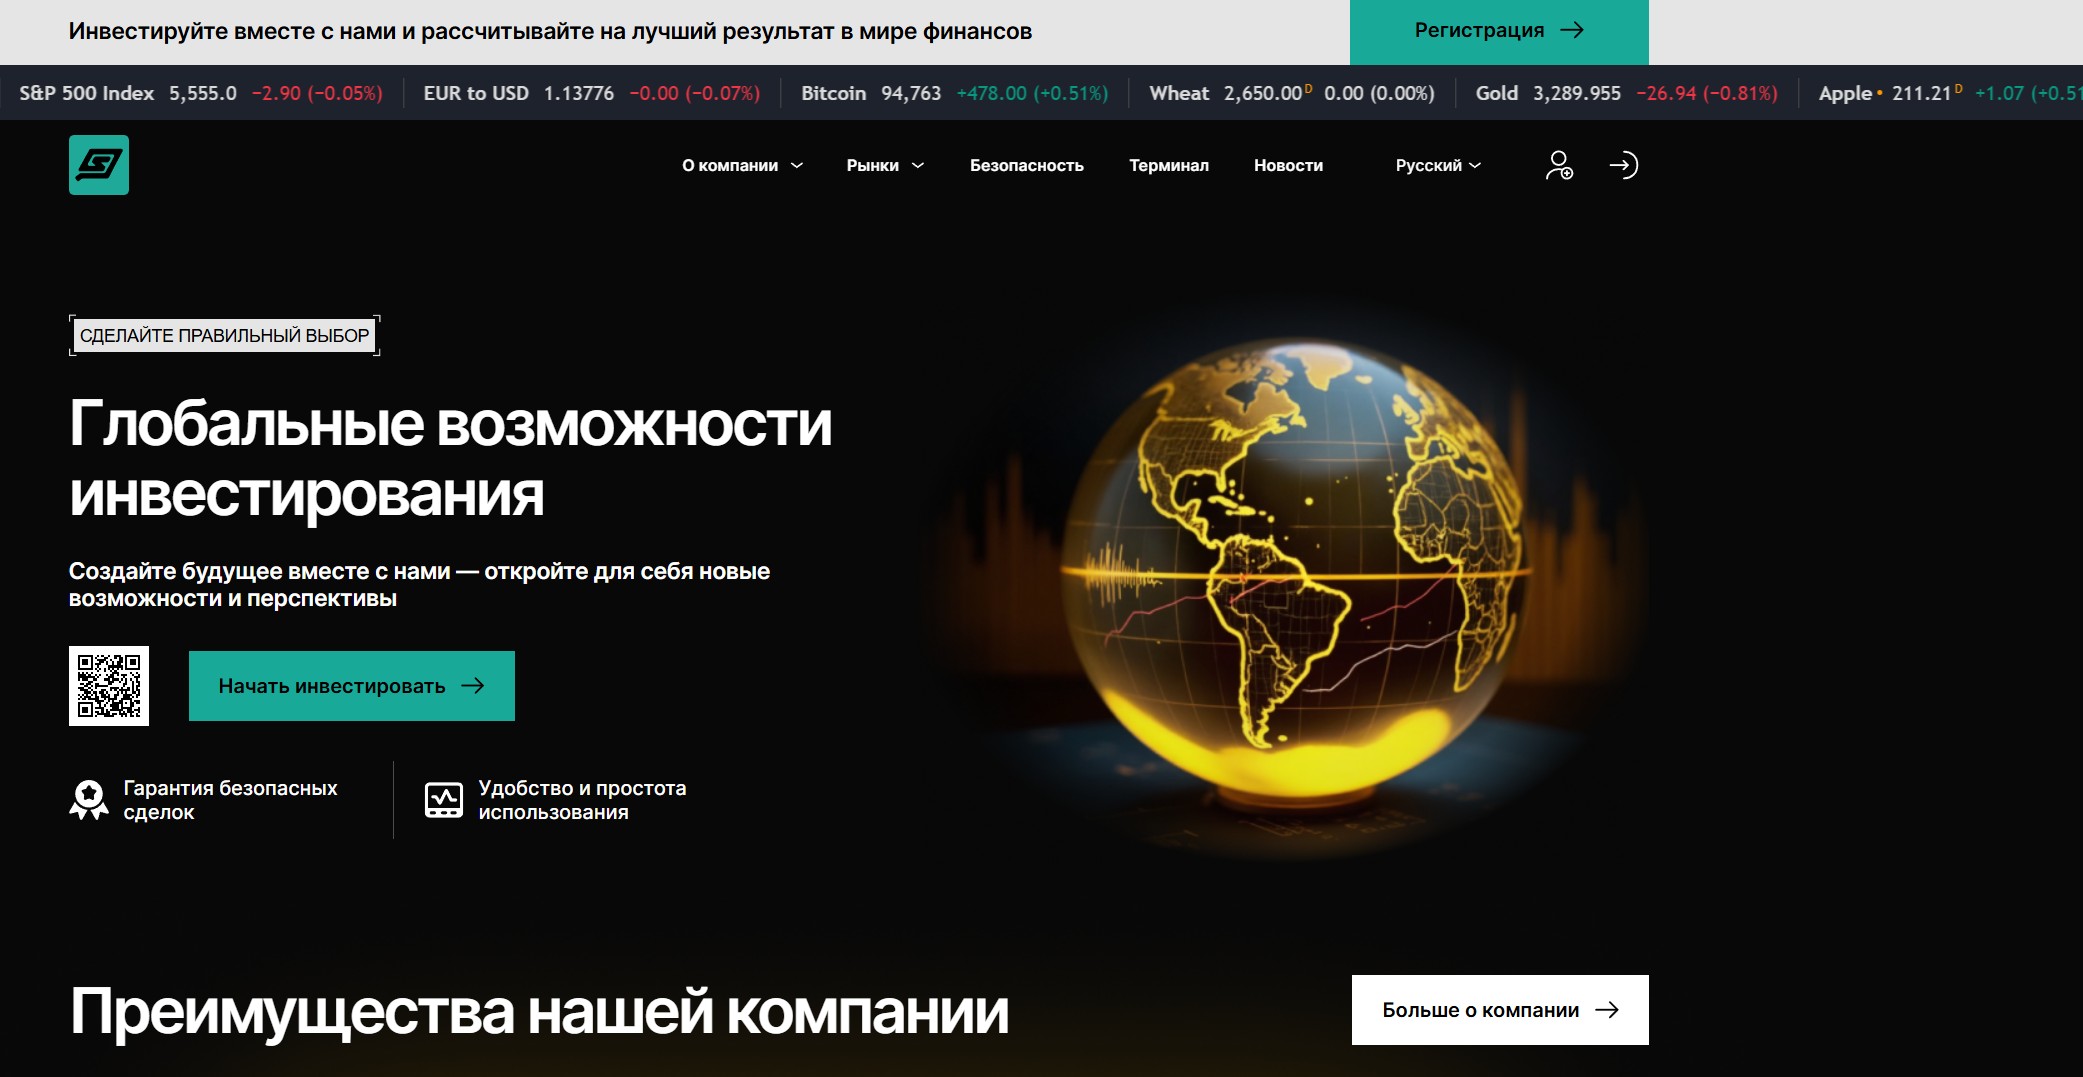Click the safe deals guarantee ribbon icon
This screenshot has height=1077, width=2083.
(x=89, y=800)
